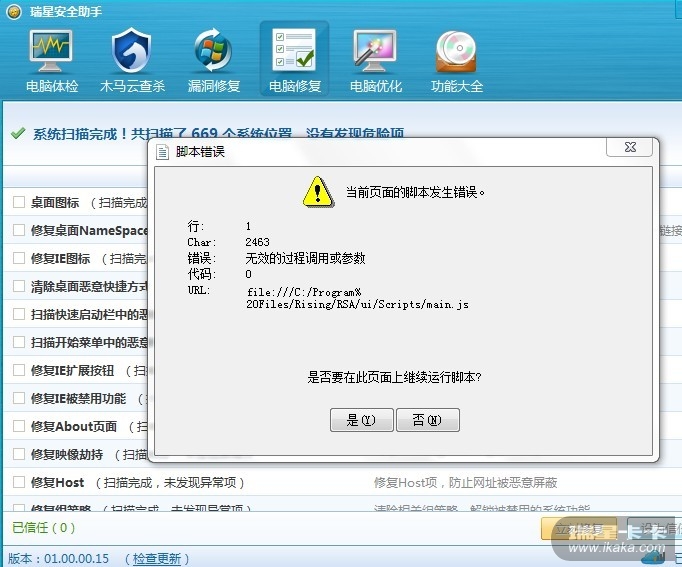Click the 修复About页面 row label
Image resolution: width=682 pixels, height=567 pixels.
74,427
